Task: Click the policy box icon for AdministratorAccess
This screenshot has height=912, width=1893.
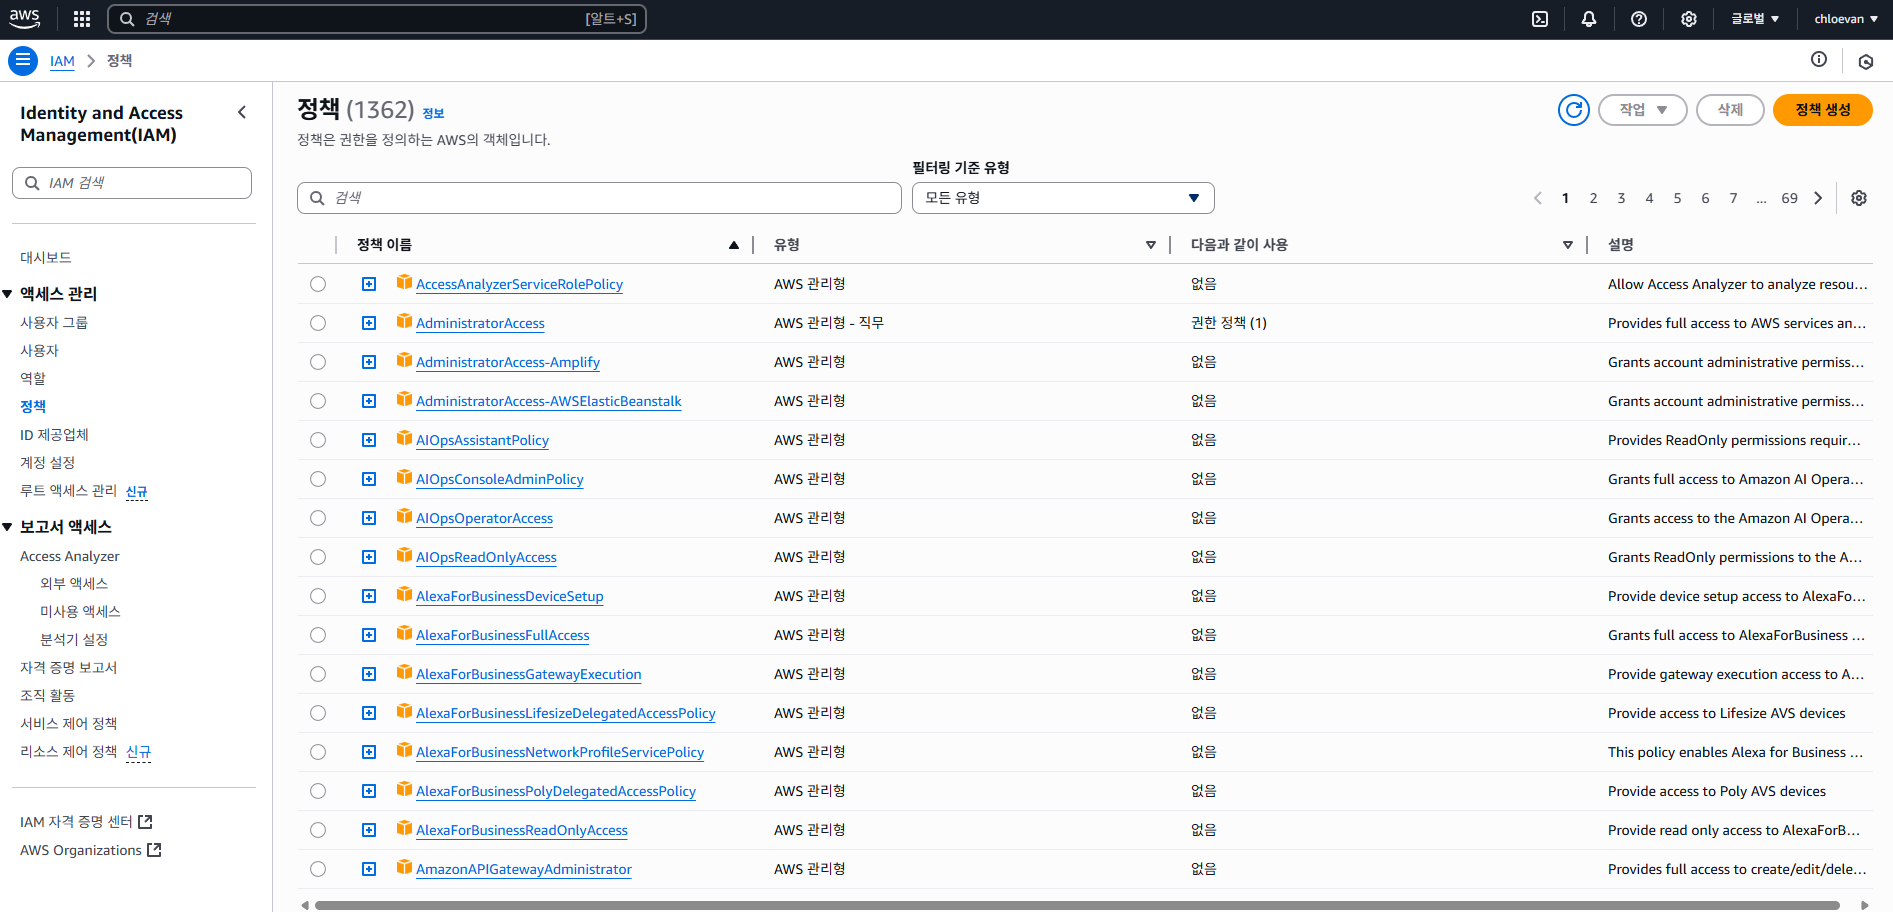Action: click(404, 321)
